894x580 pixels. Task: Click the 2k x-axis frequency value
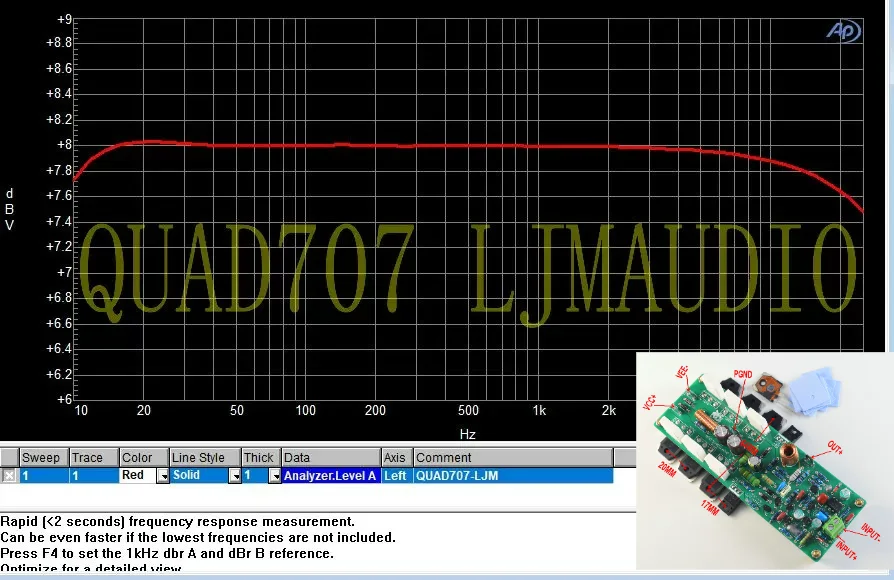click(x=609, y=410)
